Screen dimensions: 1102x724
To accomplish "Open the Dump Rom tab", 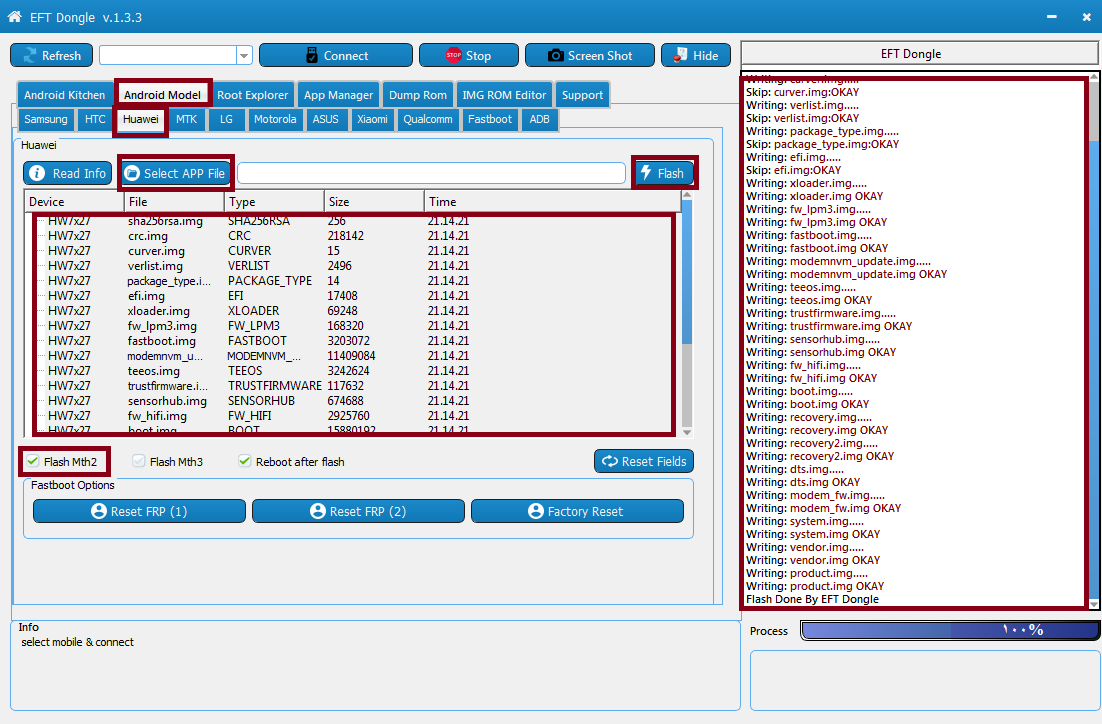I will pos(417,95).
